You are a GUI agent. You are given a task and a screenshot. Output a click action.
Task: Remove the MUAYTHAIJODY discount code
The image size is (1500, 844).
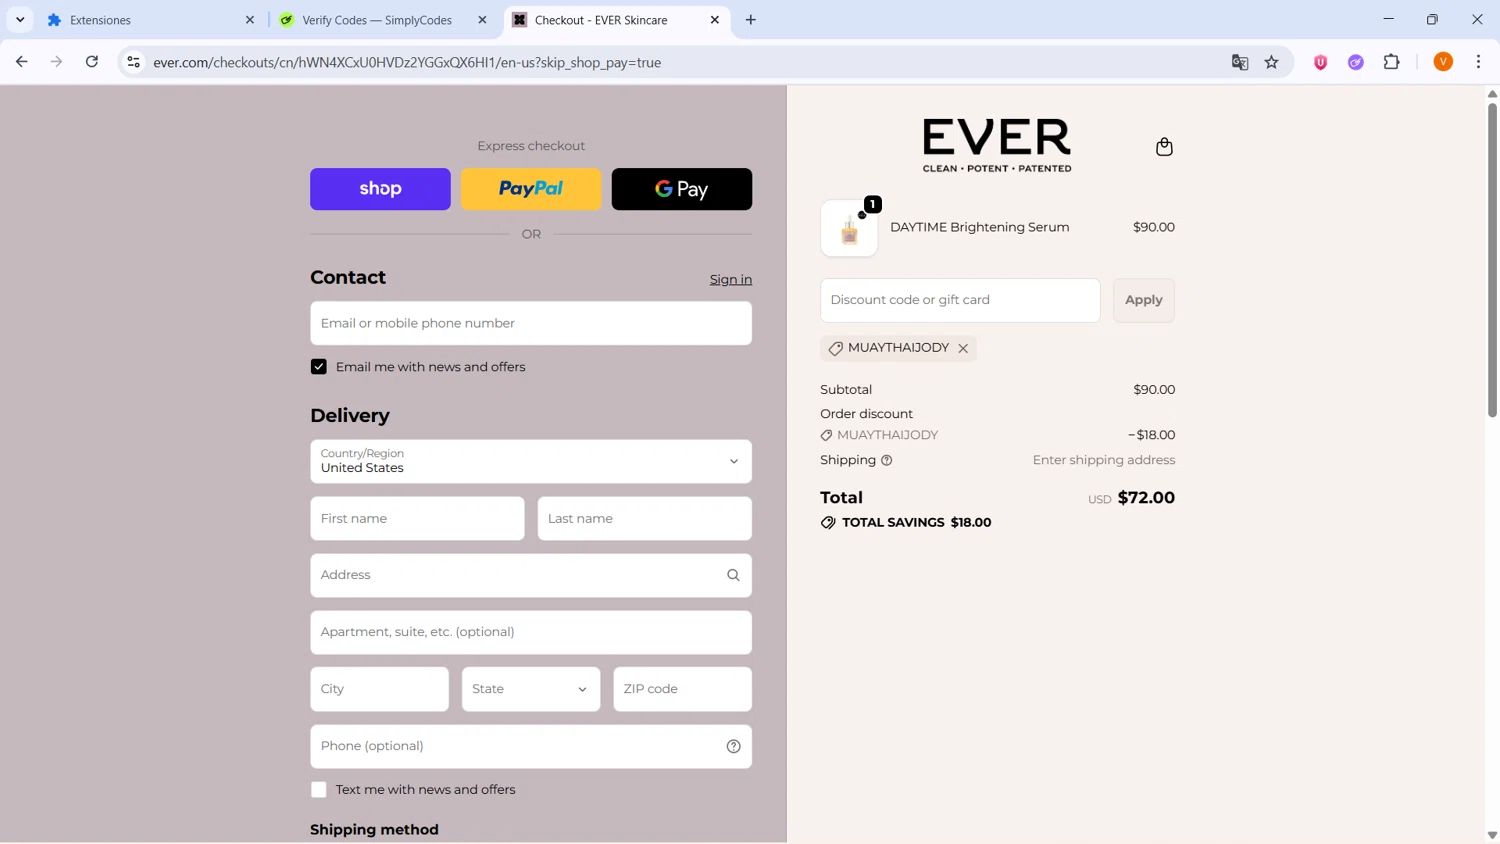click(963, 348)
